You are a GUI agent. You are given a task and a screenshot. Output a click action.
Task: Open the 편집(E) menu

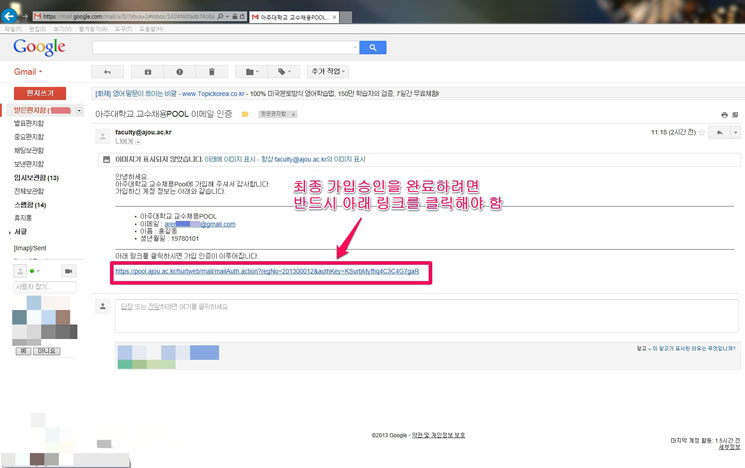point(38,29)
